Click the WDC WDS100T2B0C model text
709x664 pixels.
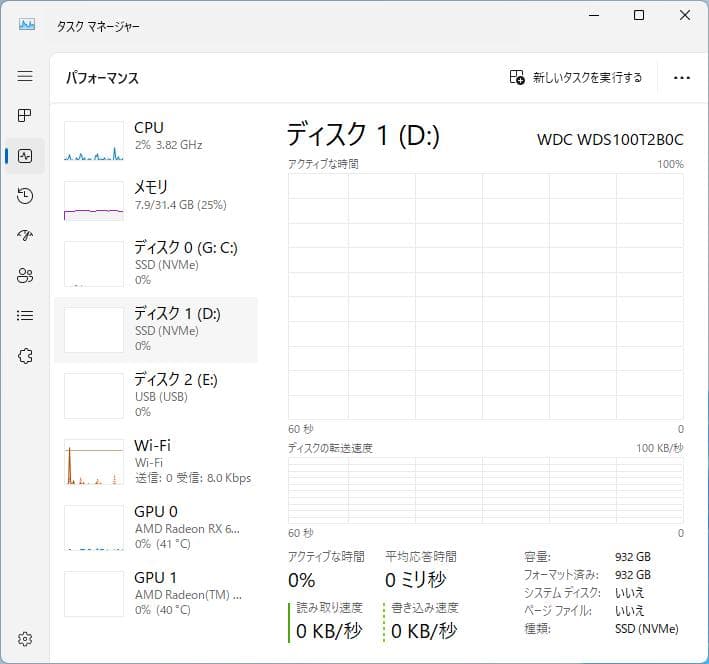[x=610, y=140]
